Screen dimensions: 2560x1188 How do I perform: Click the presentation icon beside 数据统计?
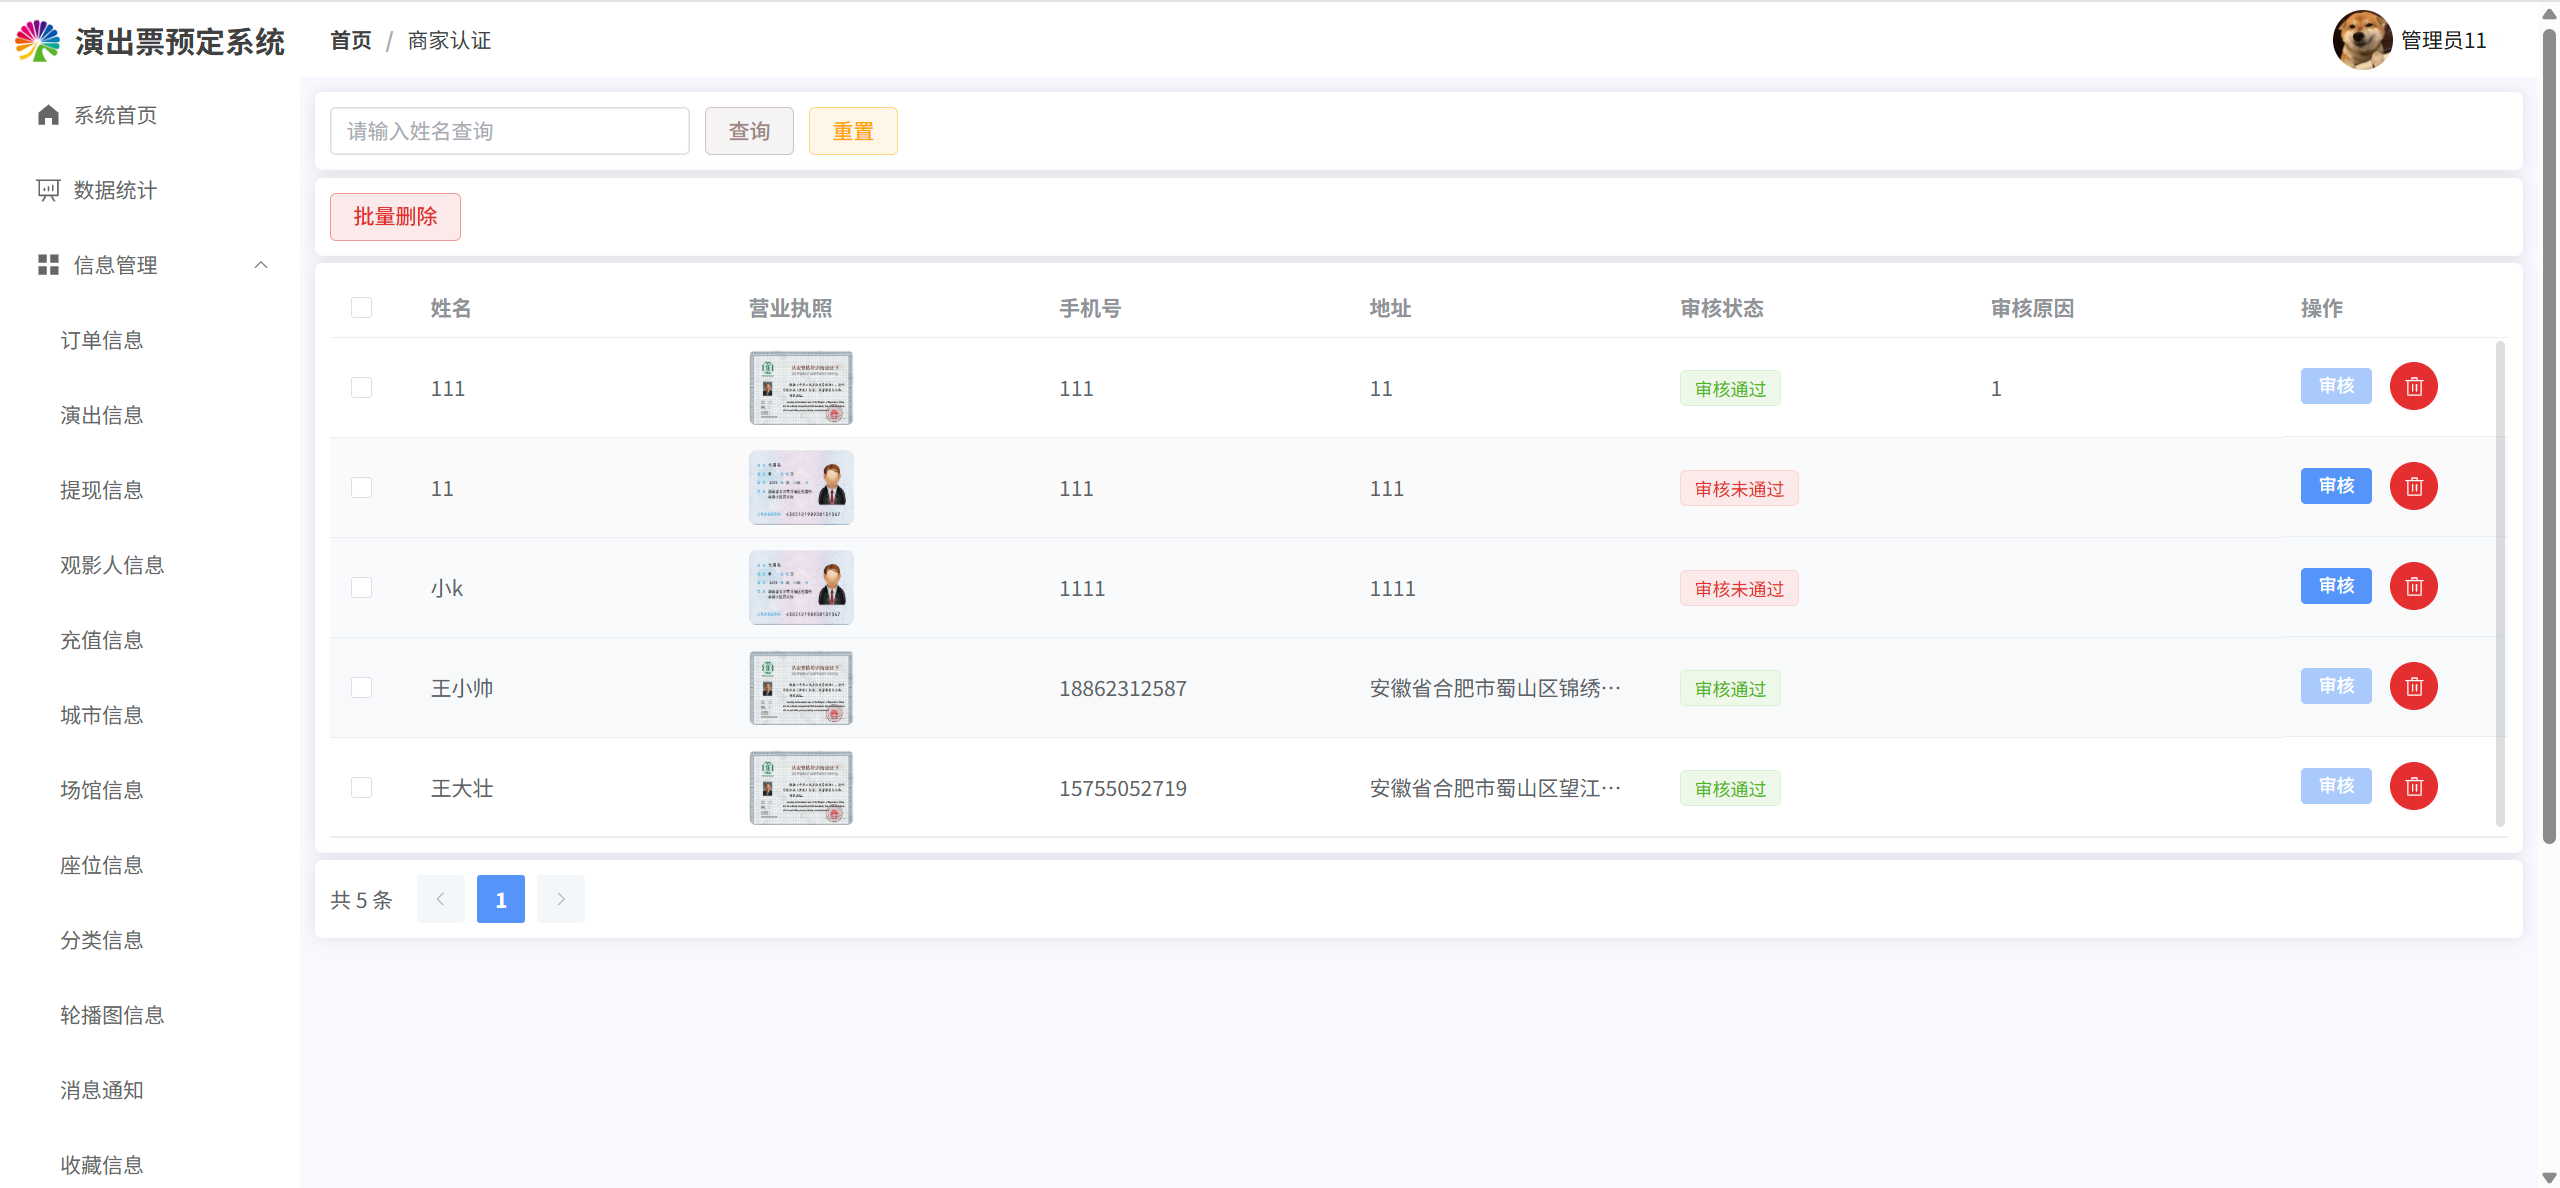click(48, 190)
